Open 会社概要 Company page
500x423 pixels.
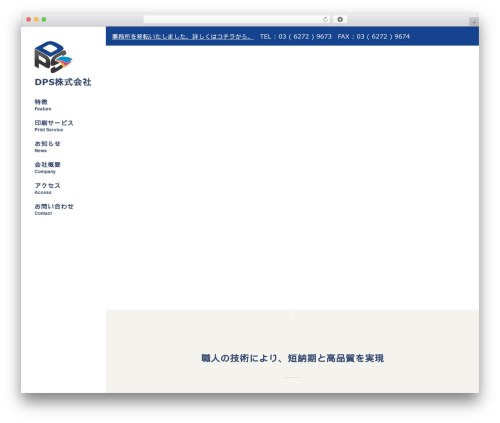[47, 167]
